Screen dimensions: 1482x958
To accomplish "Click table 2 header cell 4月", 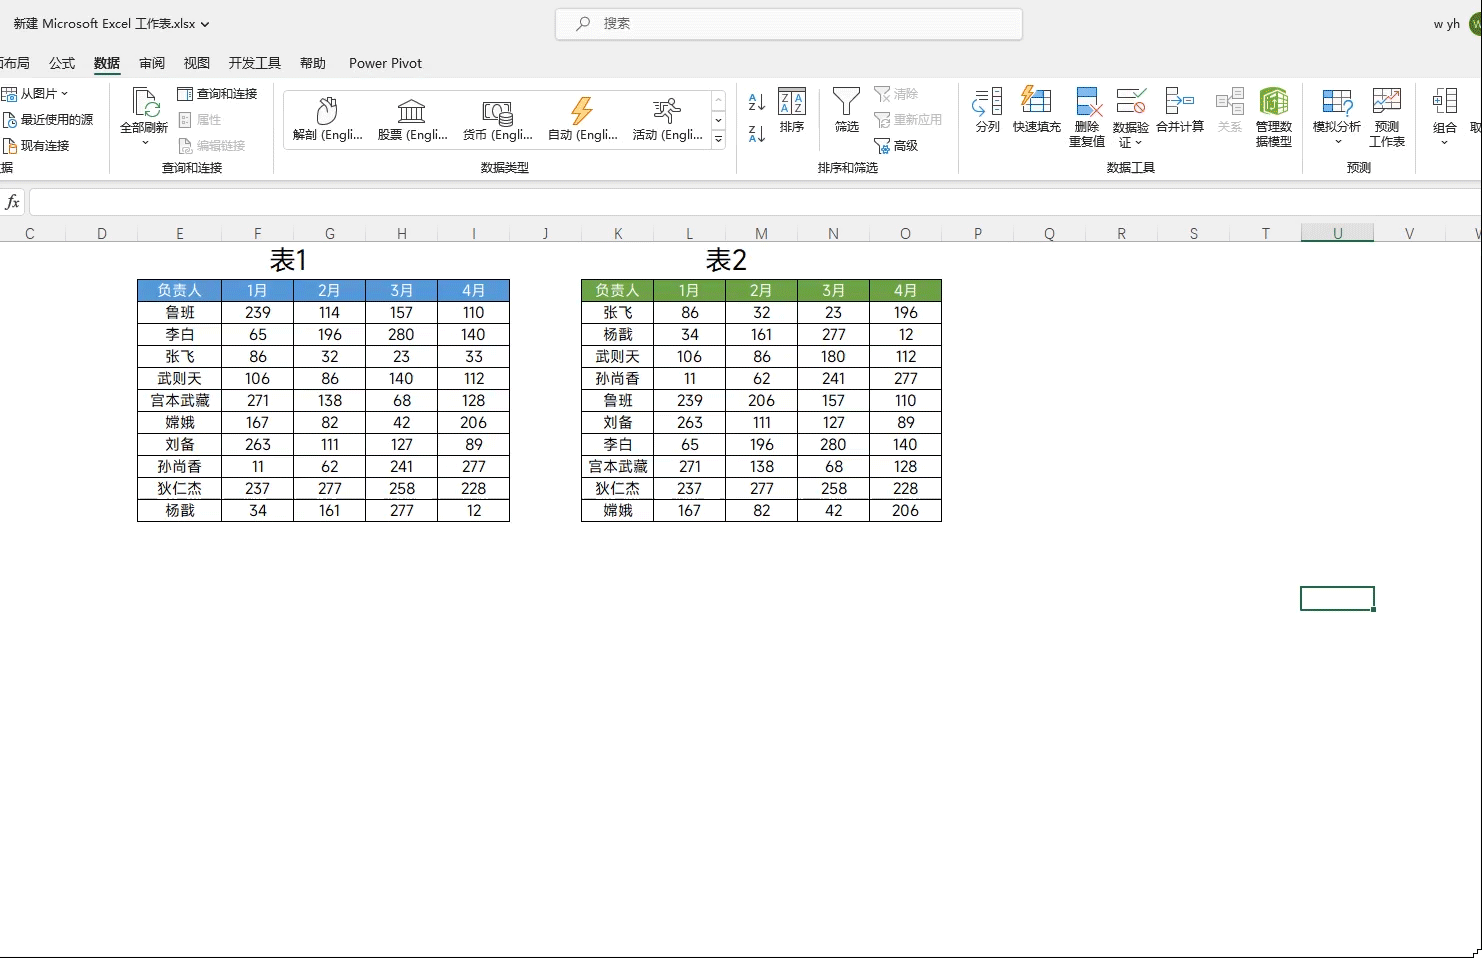I will [x=905, y=290].
